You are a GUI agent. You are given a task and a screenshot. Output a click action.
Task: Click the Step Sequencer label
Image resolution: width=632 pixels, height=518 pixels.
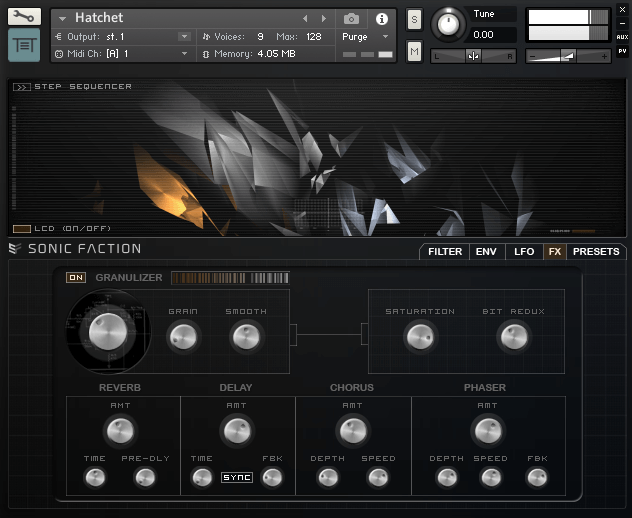pyautogui.click(x=83, y=86)
